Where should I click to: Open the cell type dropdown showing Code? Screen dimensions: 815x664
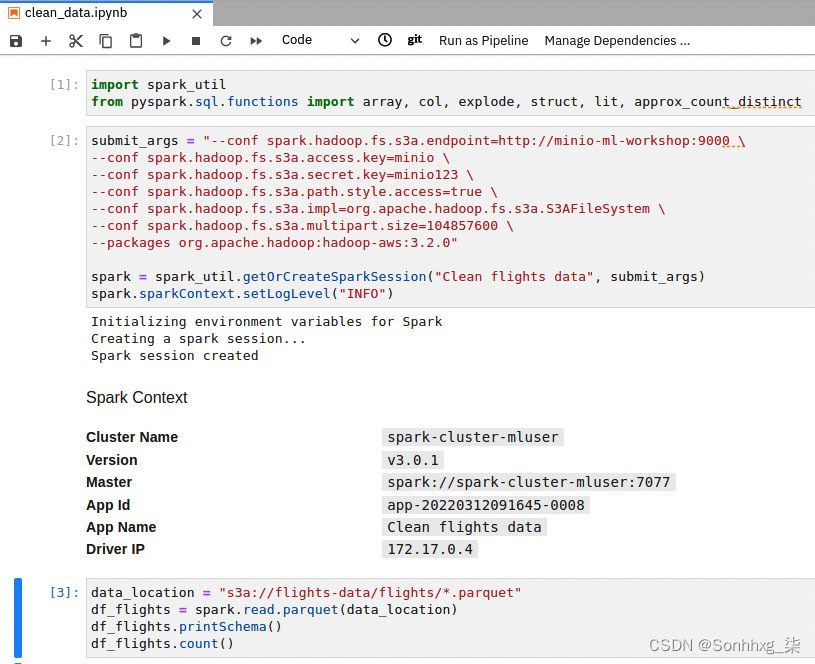[x=320, y=40]
